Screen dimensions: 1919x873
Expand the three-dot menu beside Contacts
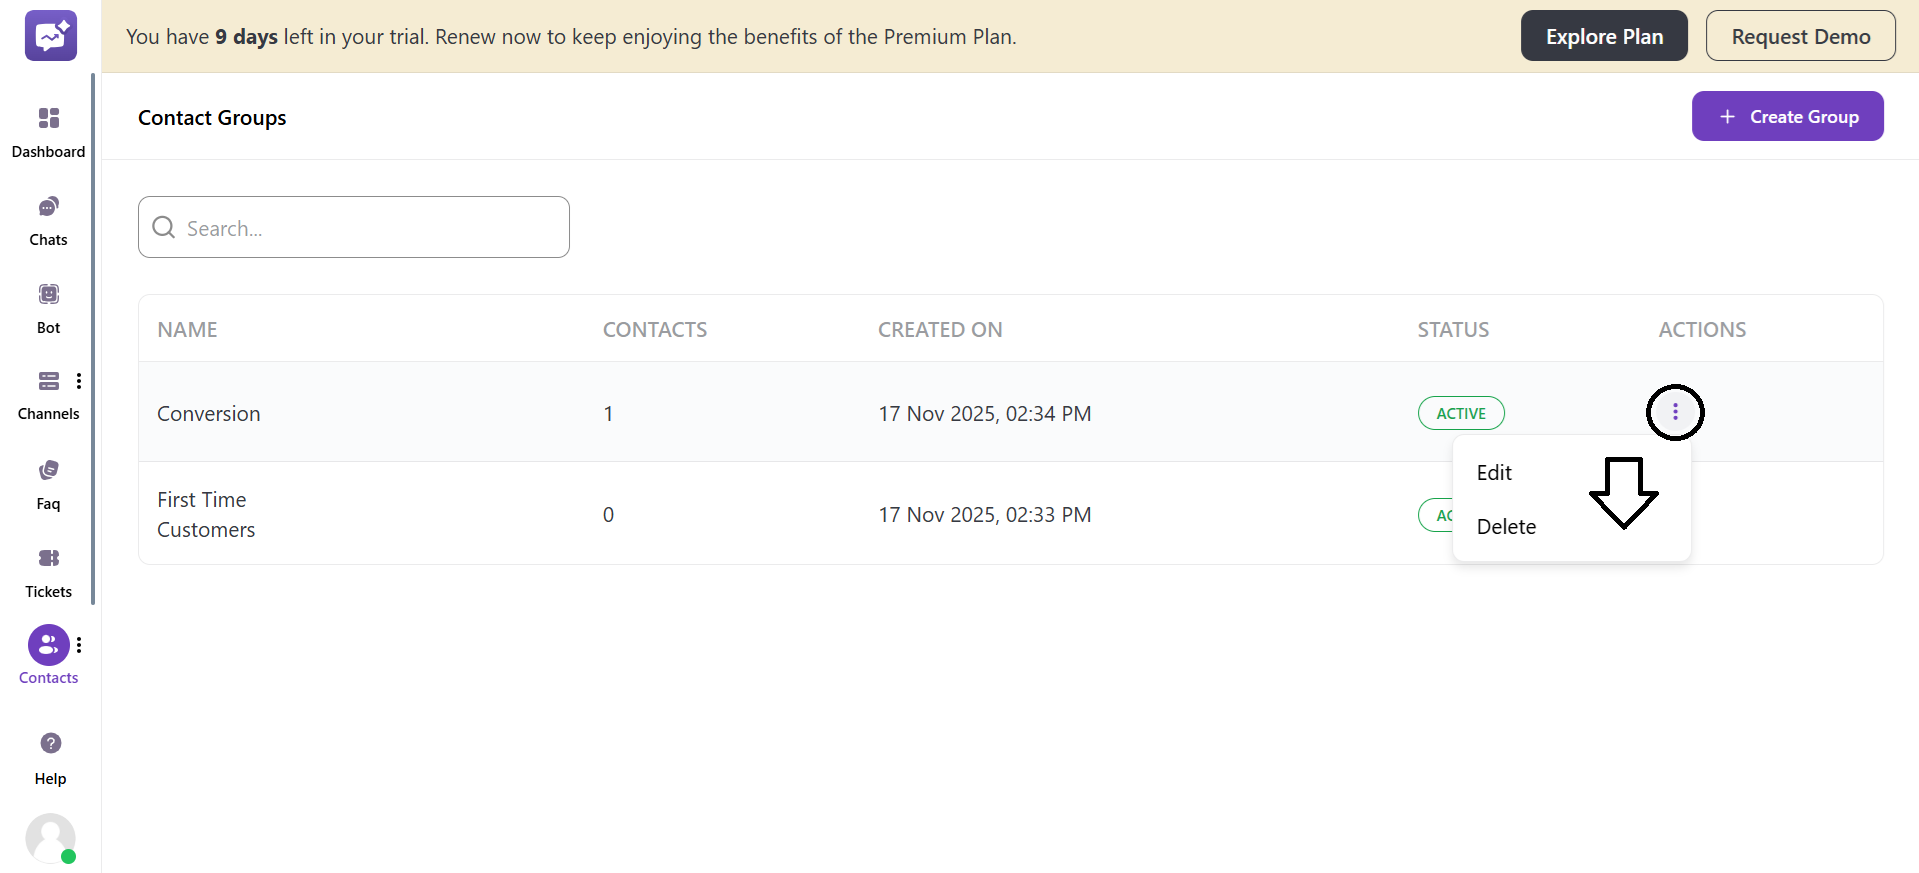point(79,645)
